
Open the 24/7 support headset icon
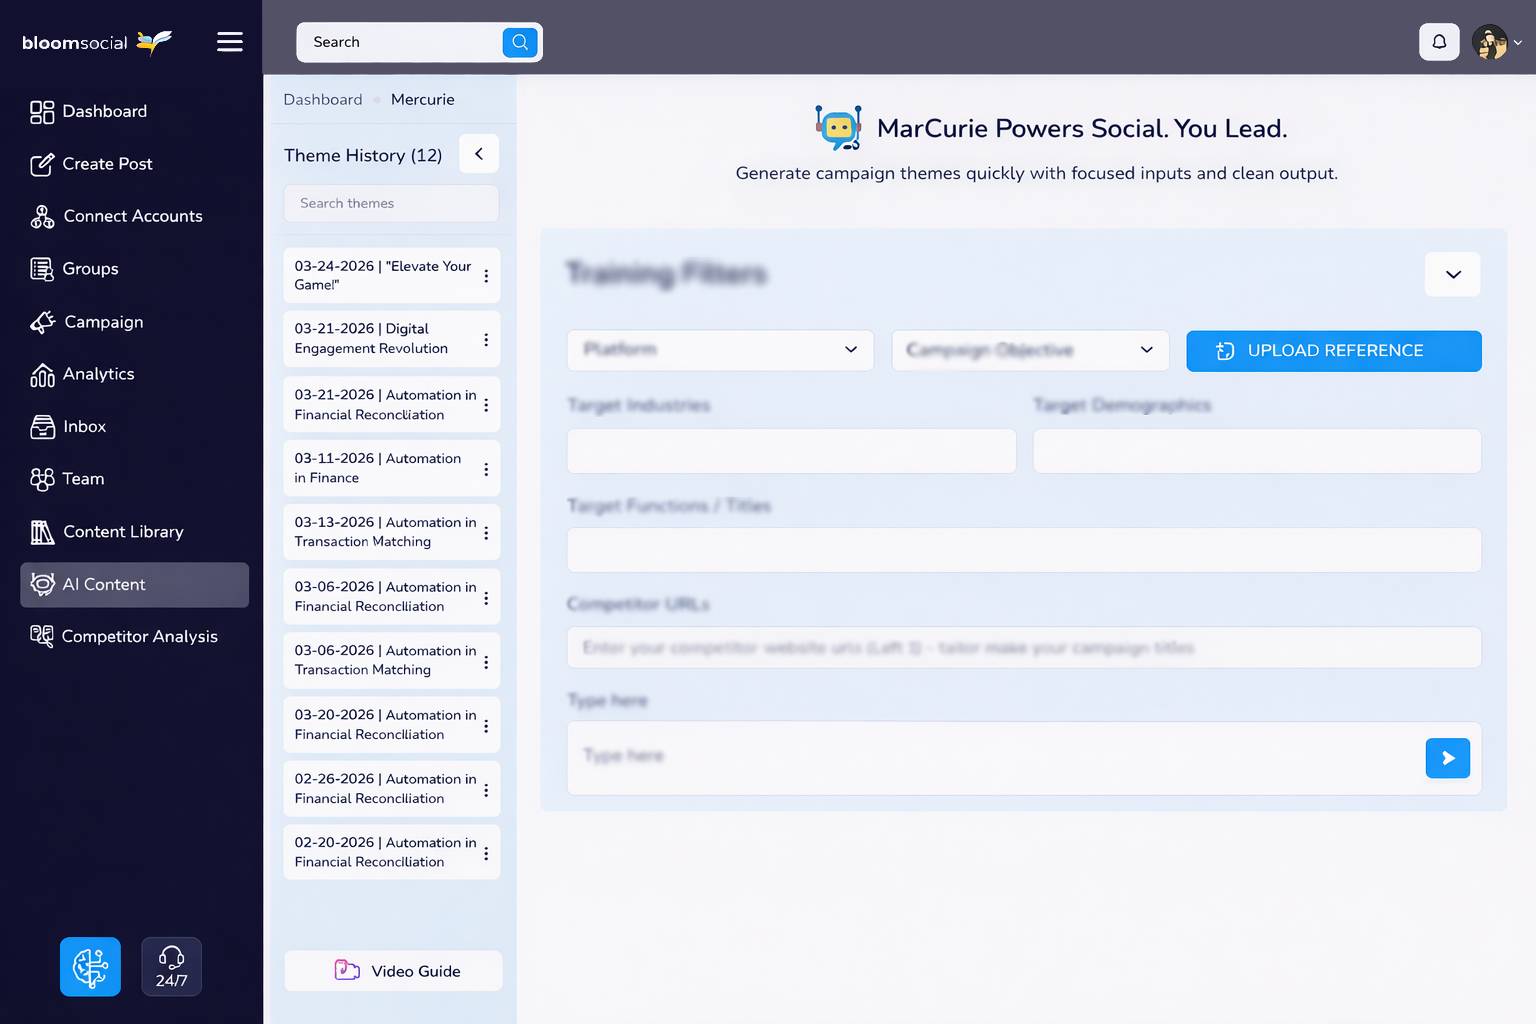pyautogui.click(x=171, y=966)
